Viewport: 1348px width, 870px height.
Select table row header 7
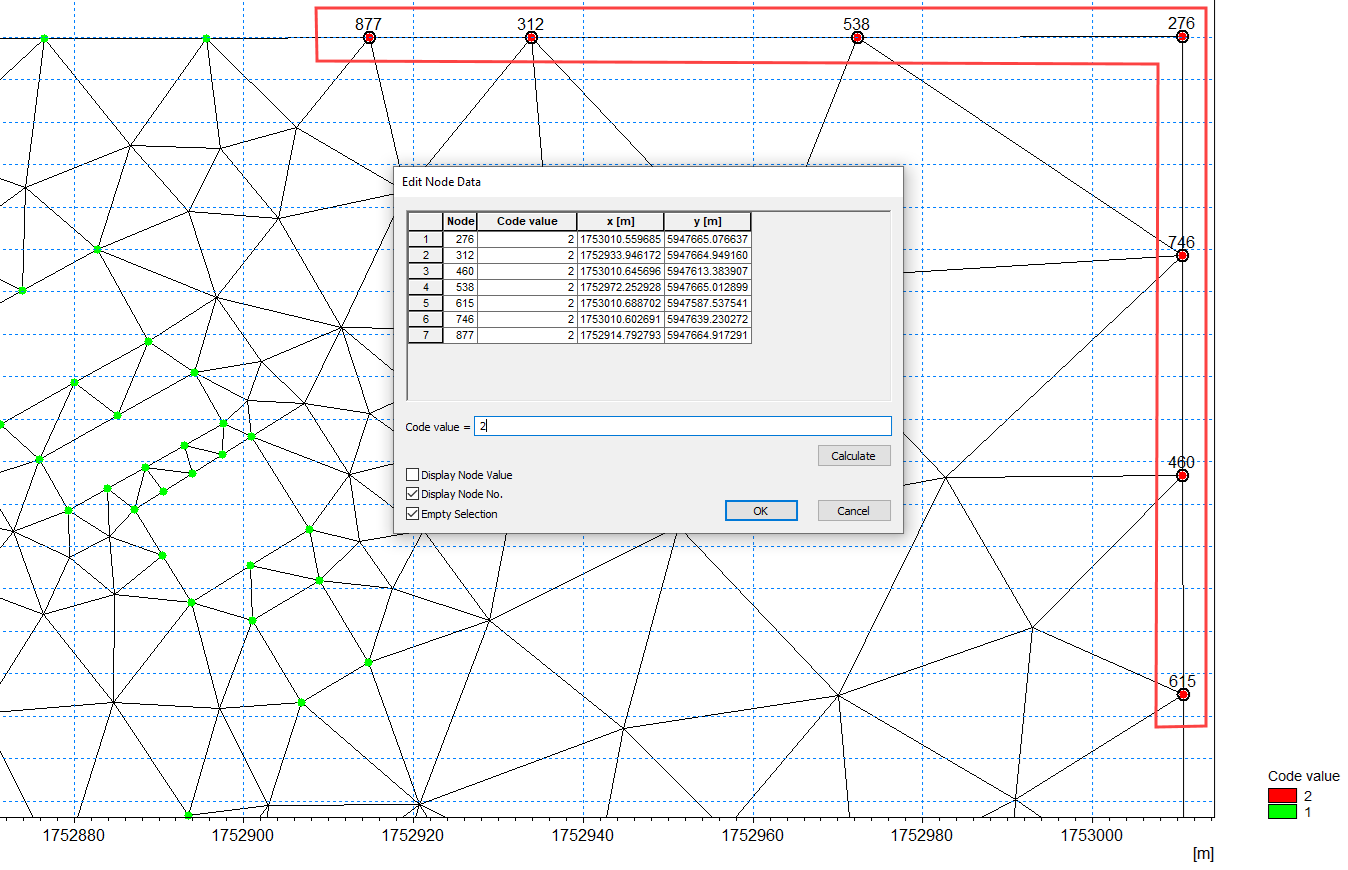(425, 336)
